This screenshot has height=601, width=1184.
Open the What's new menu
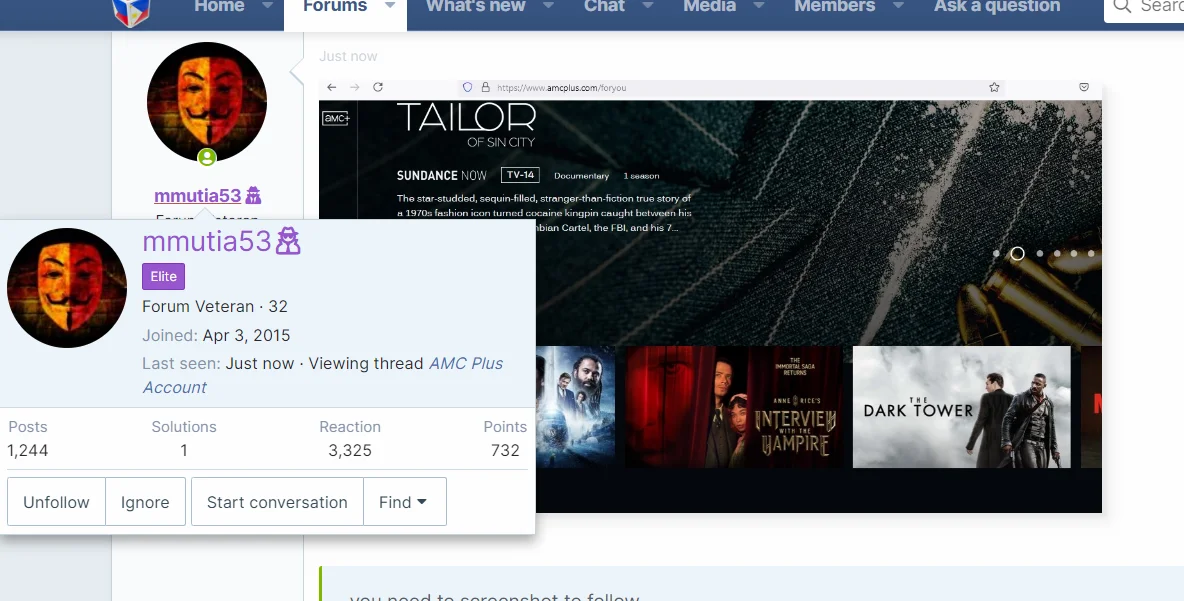click(x=476, y=7)
